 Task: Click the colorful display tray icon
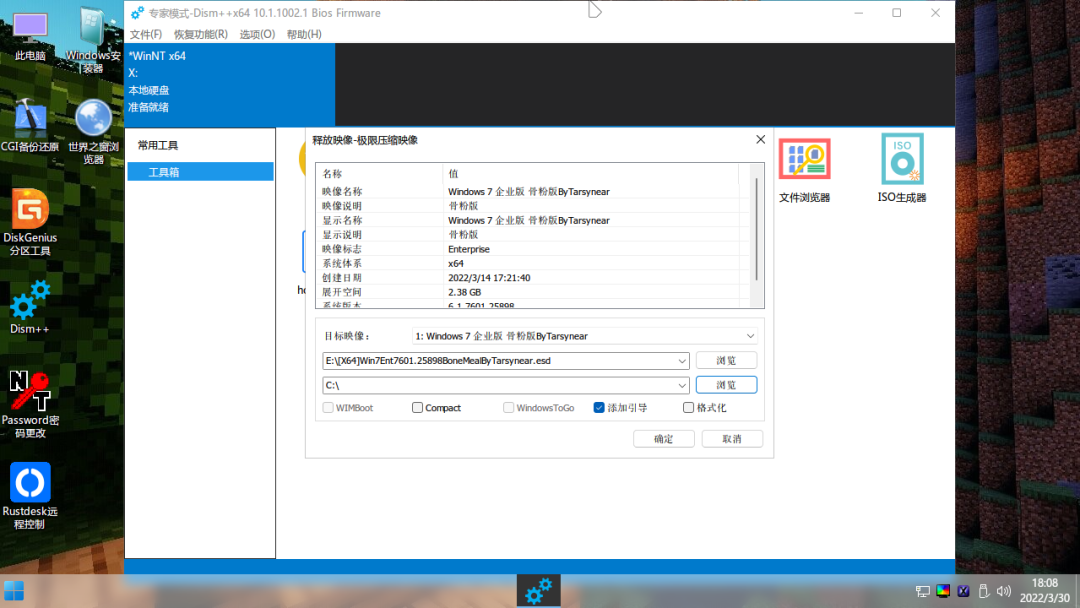pyautogui.click(x=943, y=591)
